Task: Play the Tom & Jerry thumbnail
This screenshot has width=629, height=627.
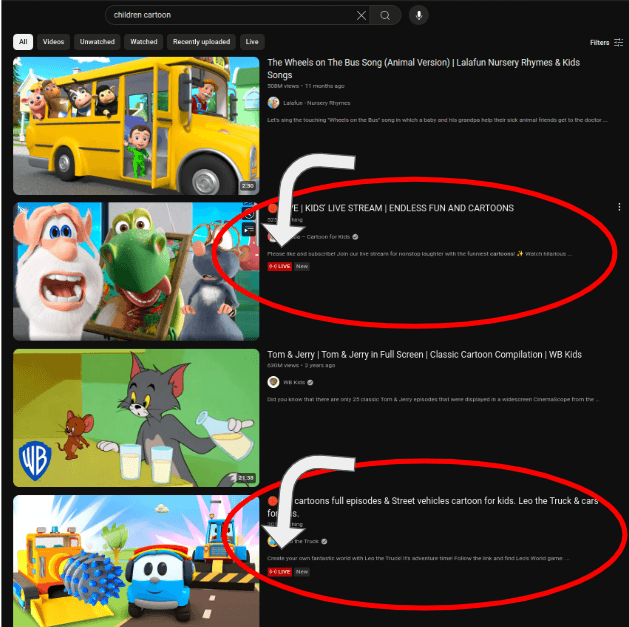Action: (136, 418)
